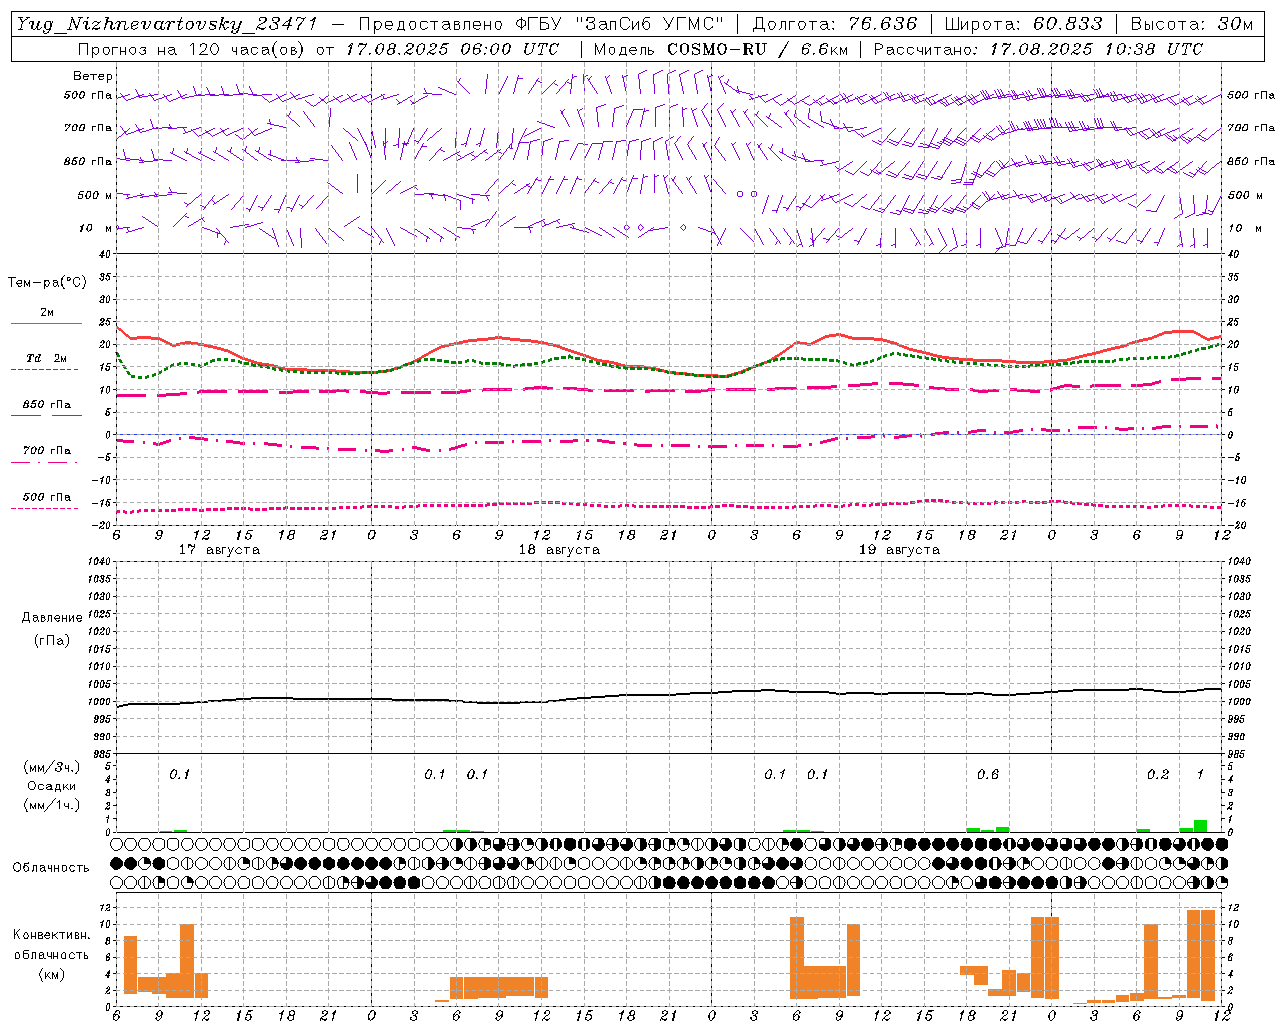Click the model label "COSMO-RU / 6.6км"

[x=757, y=49]
